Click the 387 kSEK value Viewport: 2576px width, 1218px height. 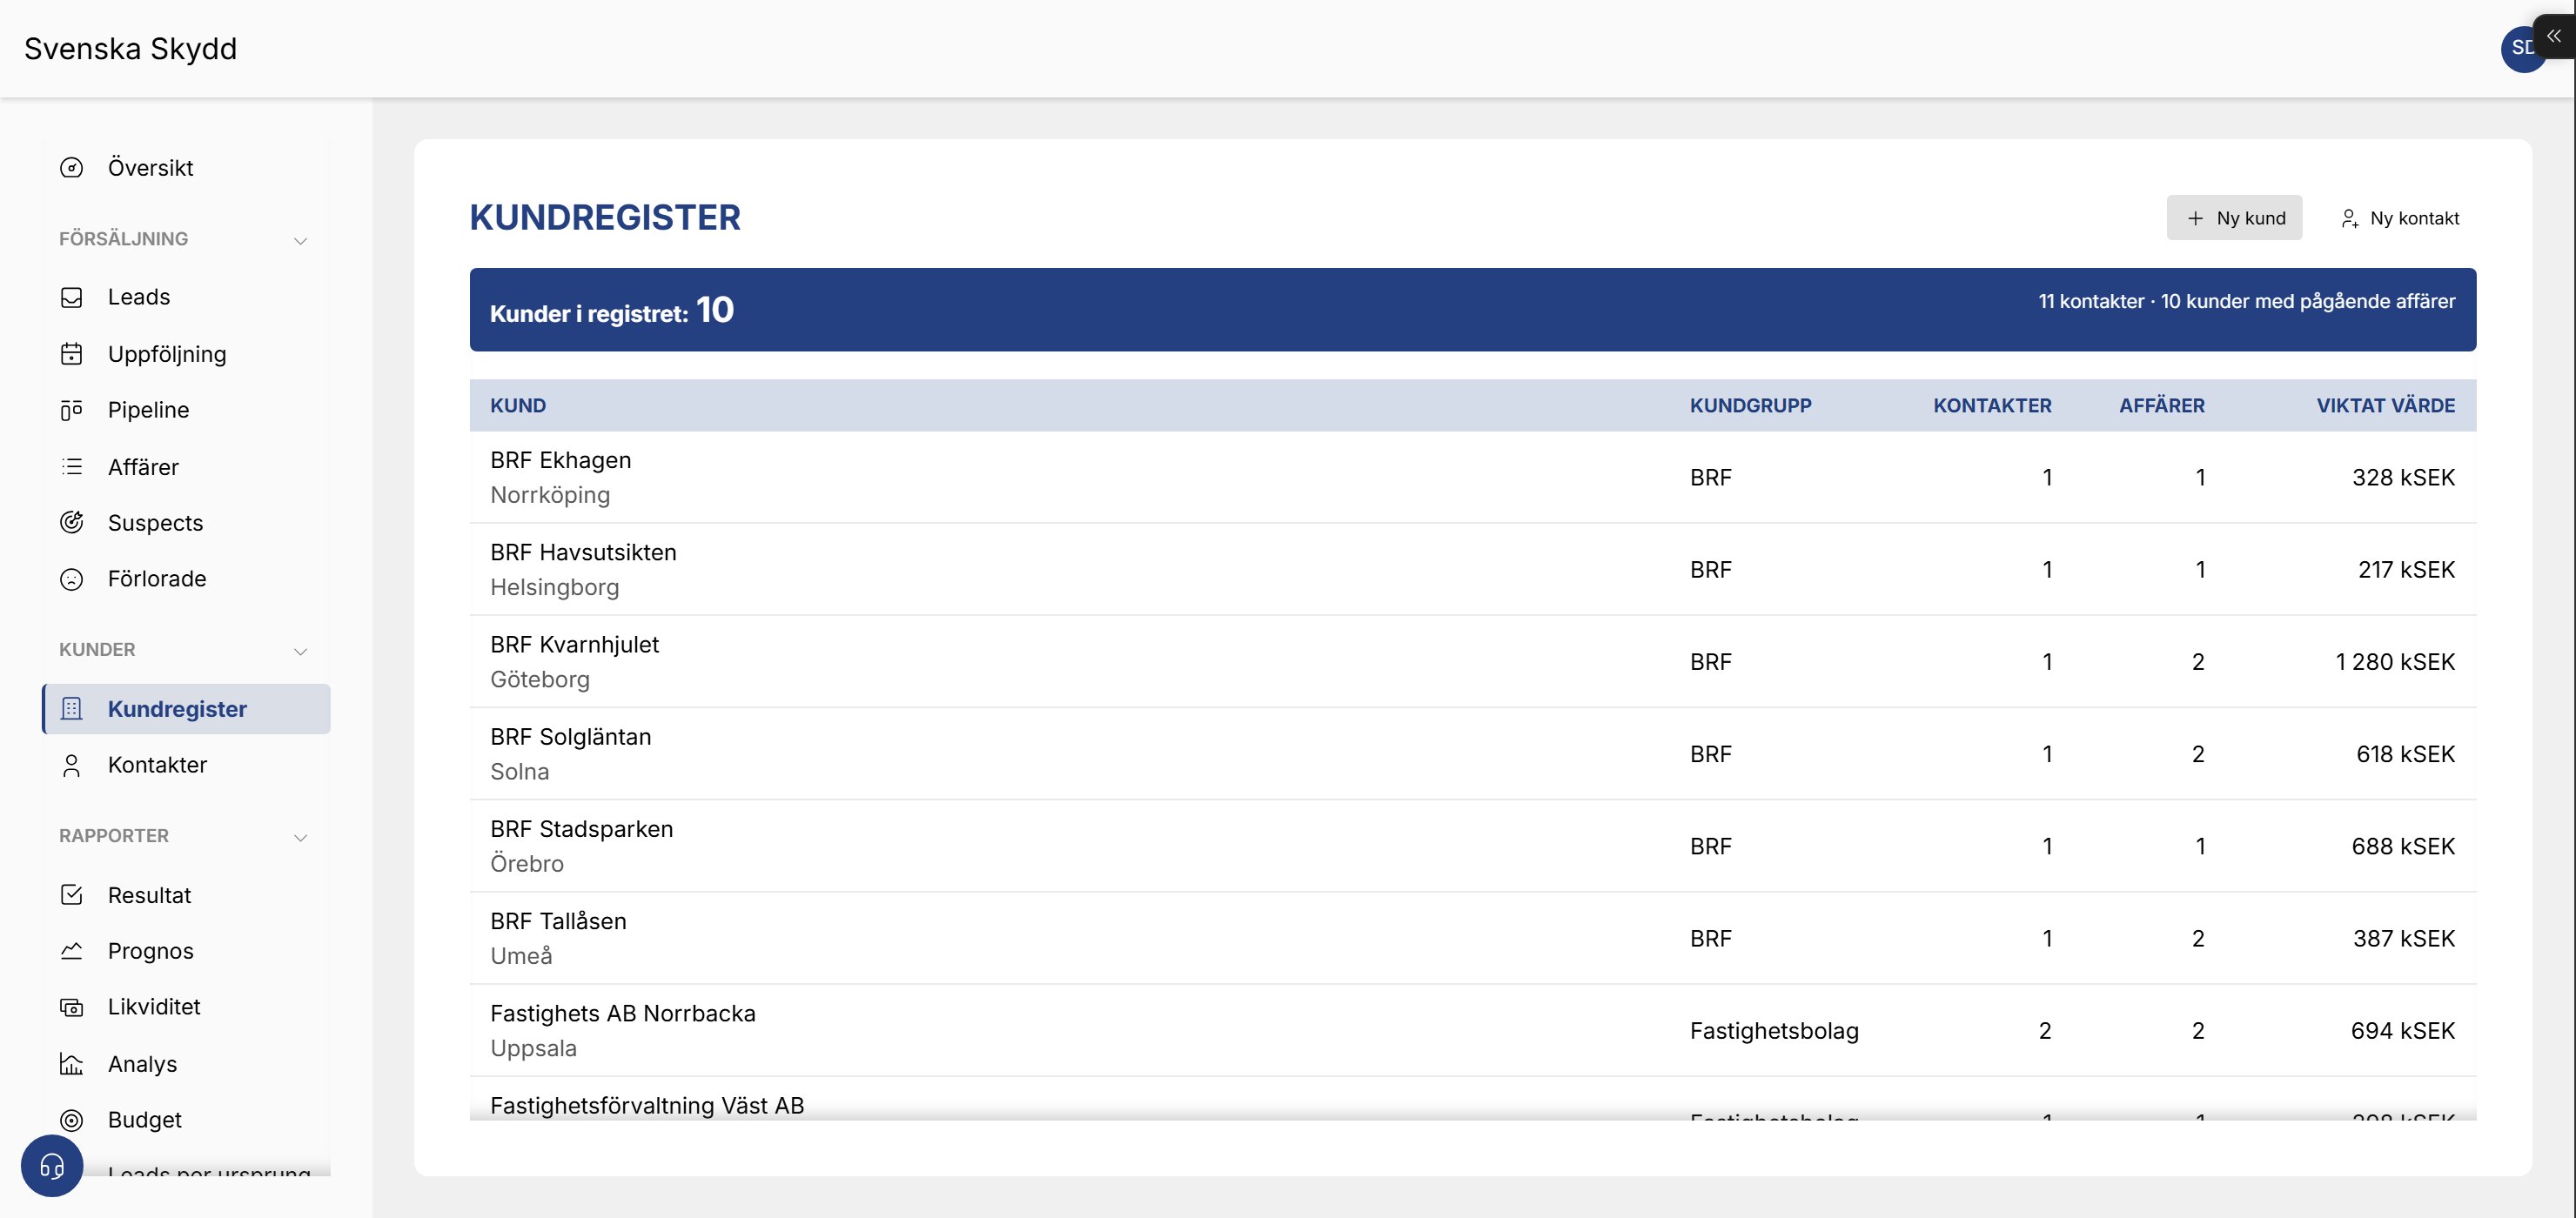point(2404,938)
